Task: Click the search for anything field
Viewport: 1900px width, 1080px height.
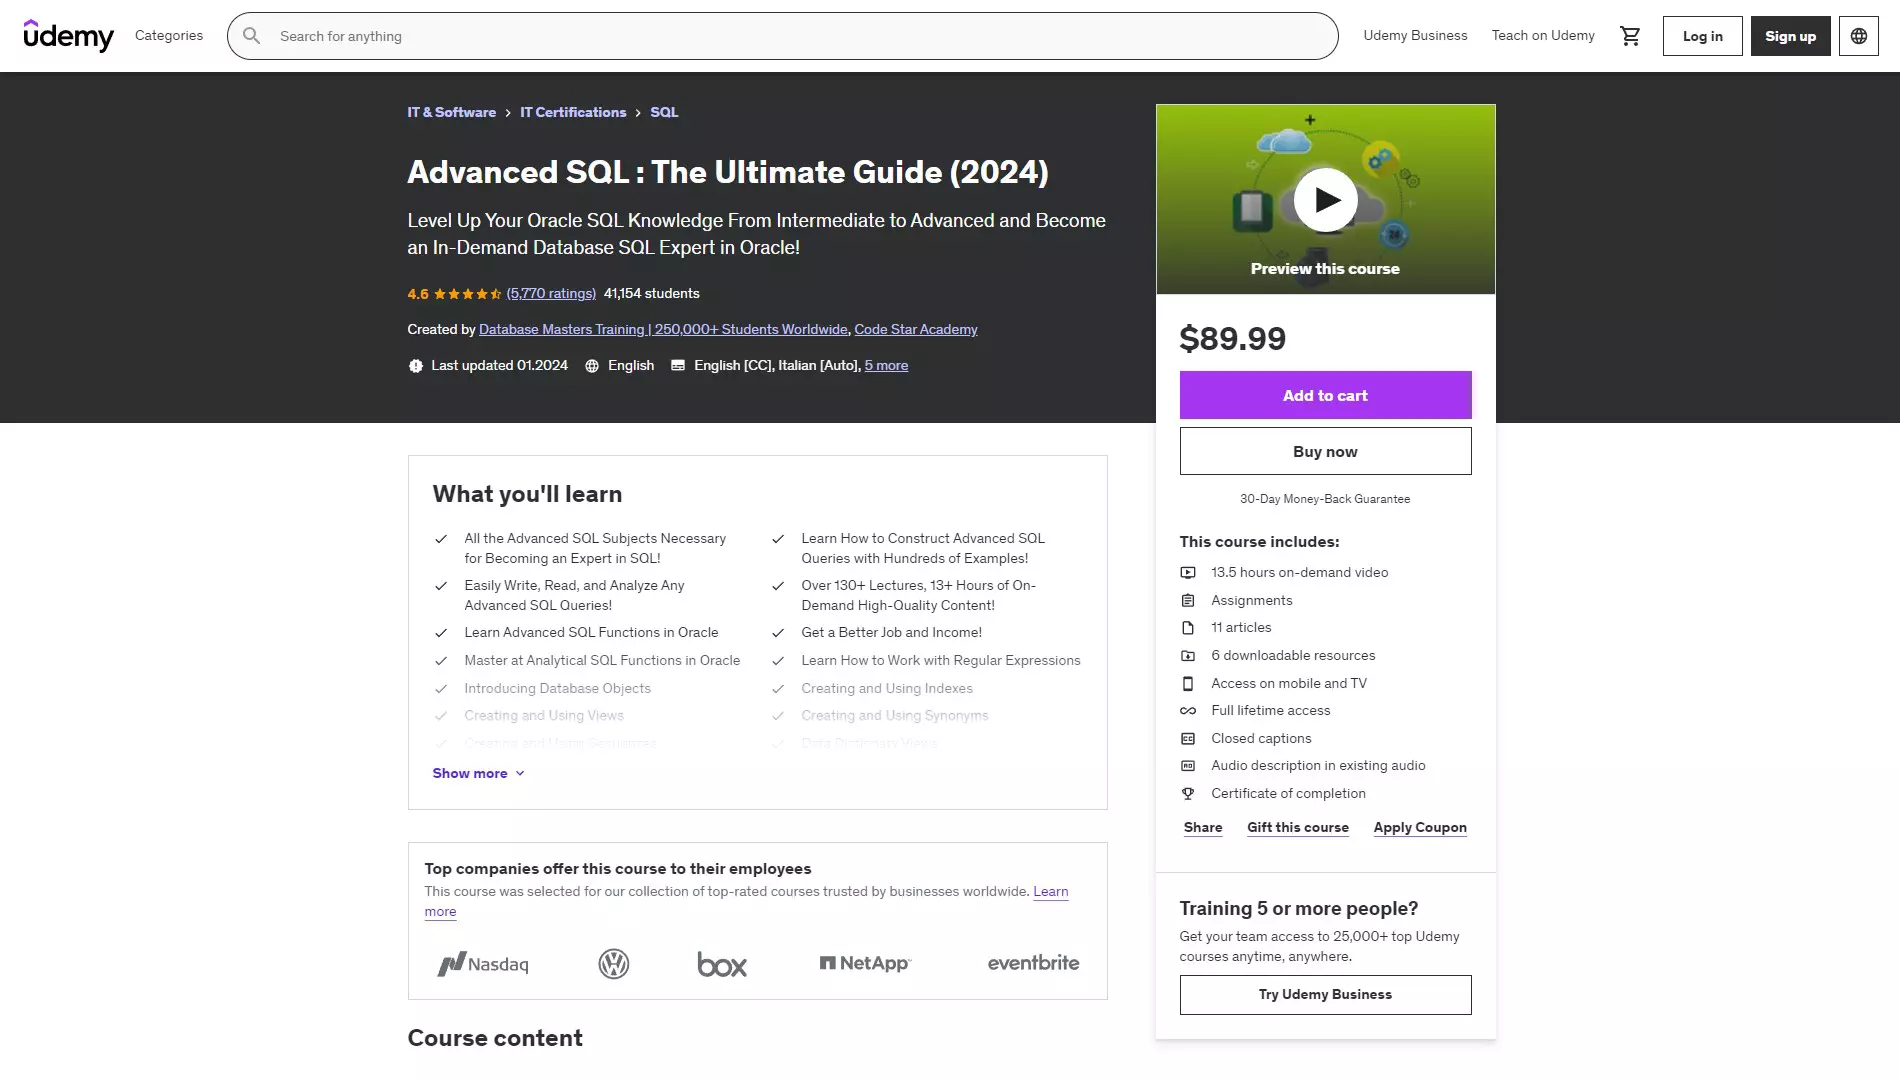Action: click(700, 36)
